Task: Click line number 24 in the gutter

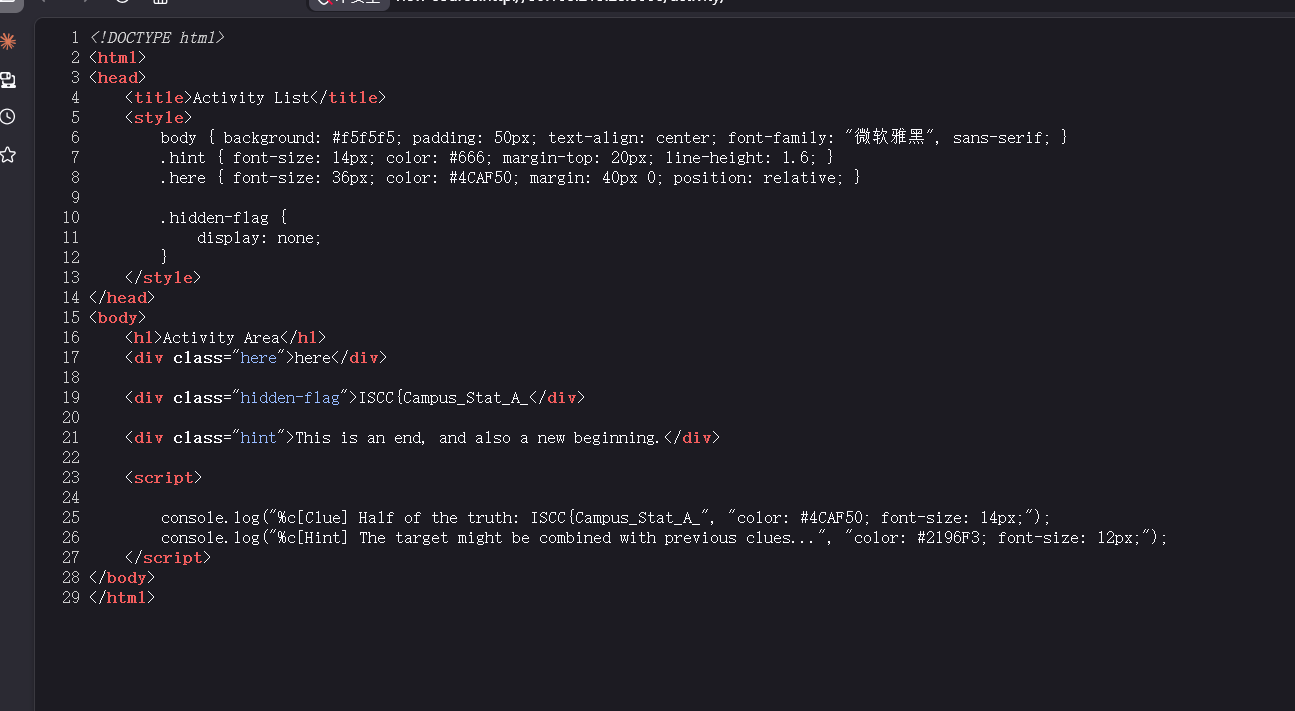Action: tap(71, 498)
